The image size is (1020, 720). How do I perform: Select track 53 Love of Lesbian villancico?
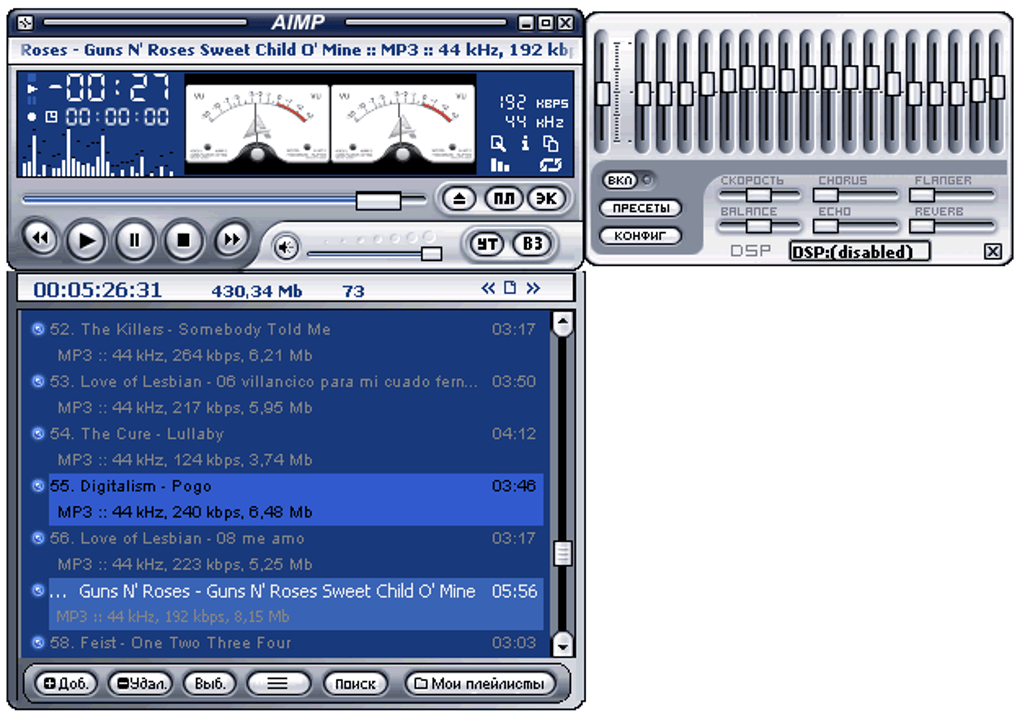point(296,394)
